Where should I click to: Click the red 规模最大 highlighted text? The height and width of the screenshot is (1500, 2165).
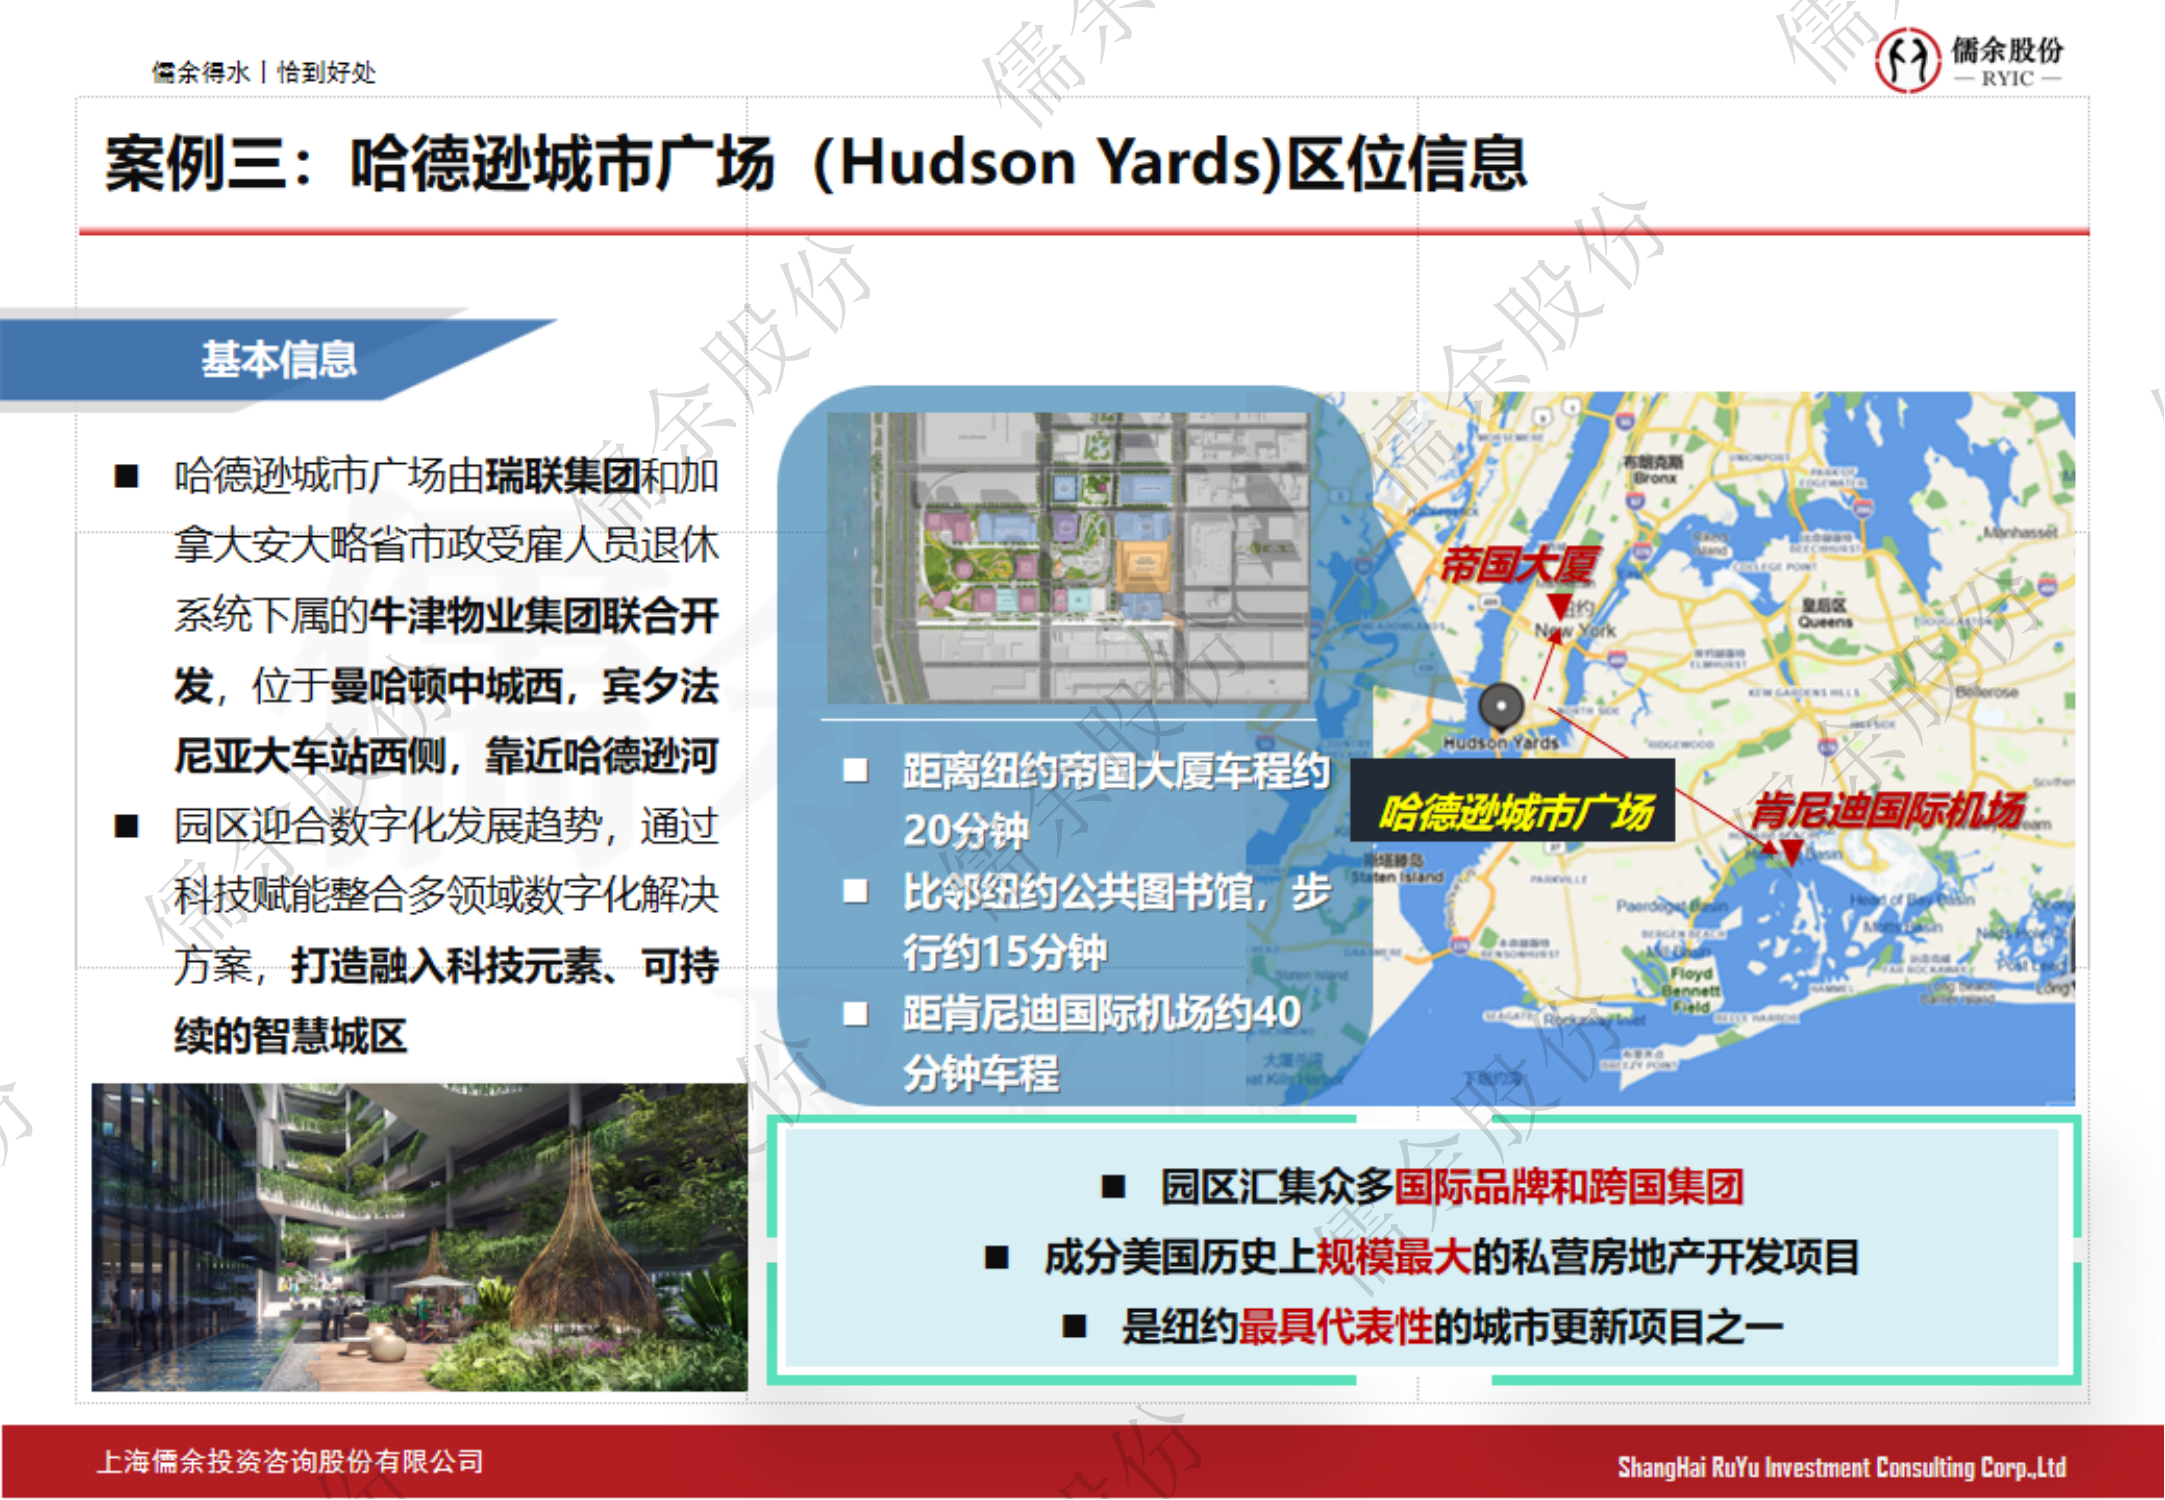tap(1393, 1257)
